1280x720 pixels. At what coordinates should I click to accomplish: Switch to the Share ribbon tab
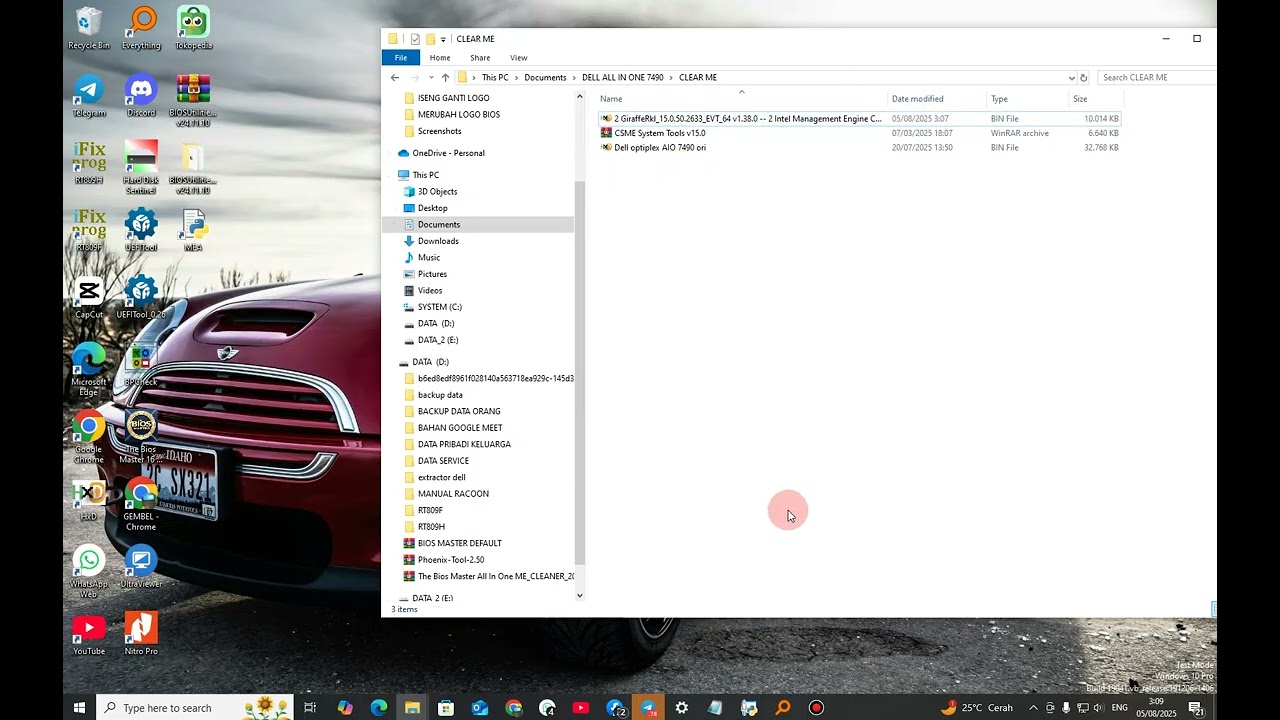(x=480, y=57)
